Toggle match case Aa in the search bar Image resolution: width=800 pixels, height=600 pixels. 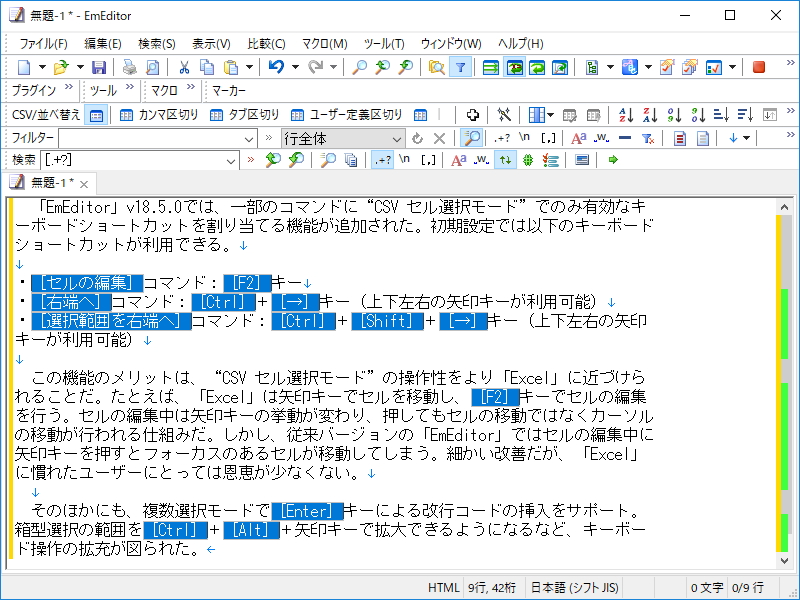(x=458, y=160)
